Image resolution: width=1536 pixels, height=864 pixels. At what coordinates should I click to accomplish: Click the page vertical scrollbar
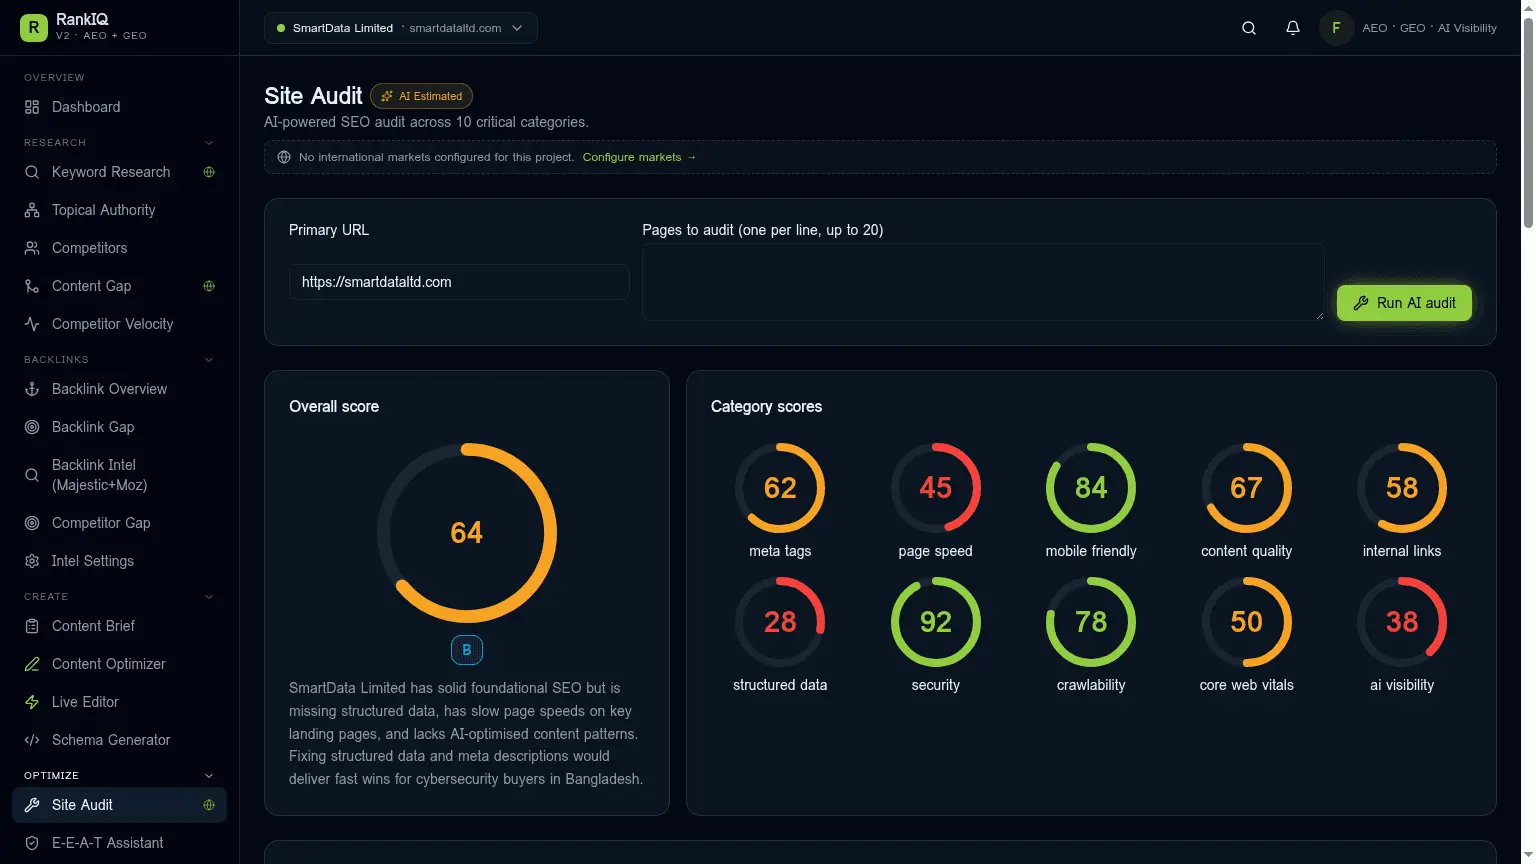point(1528,123)
